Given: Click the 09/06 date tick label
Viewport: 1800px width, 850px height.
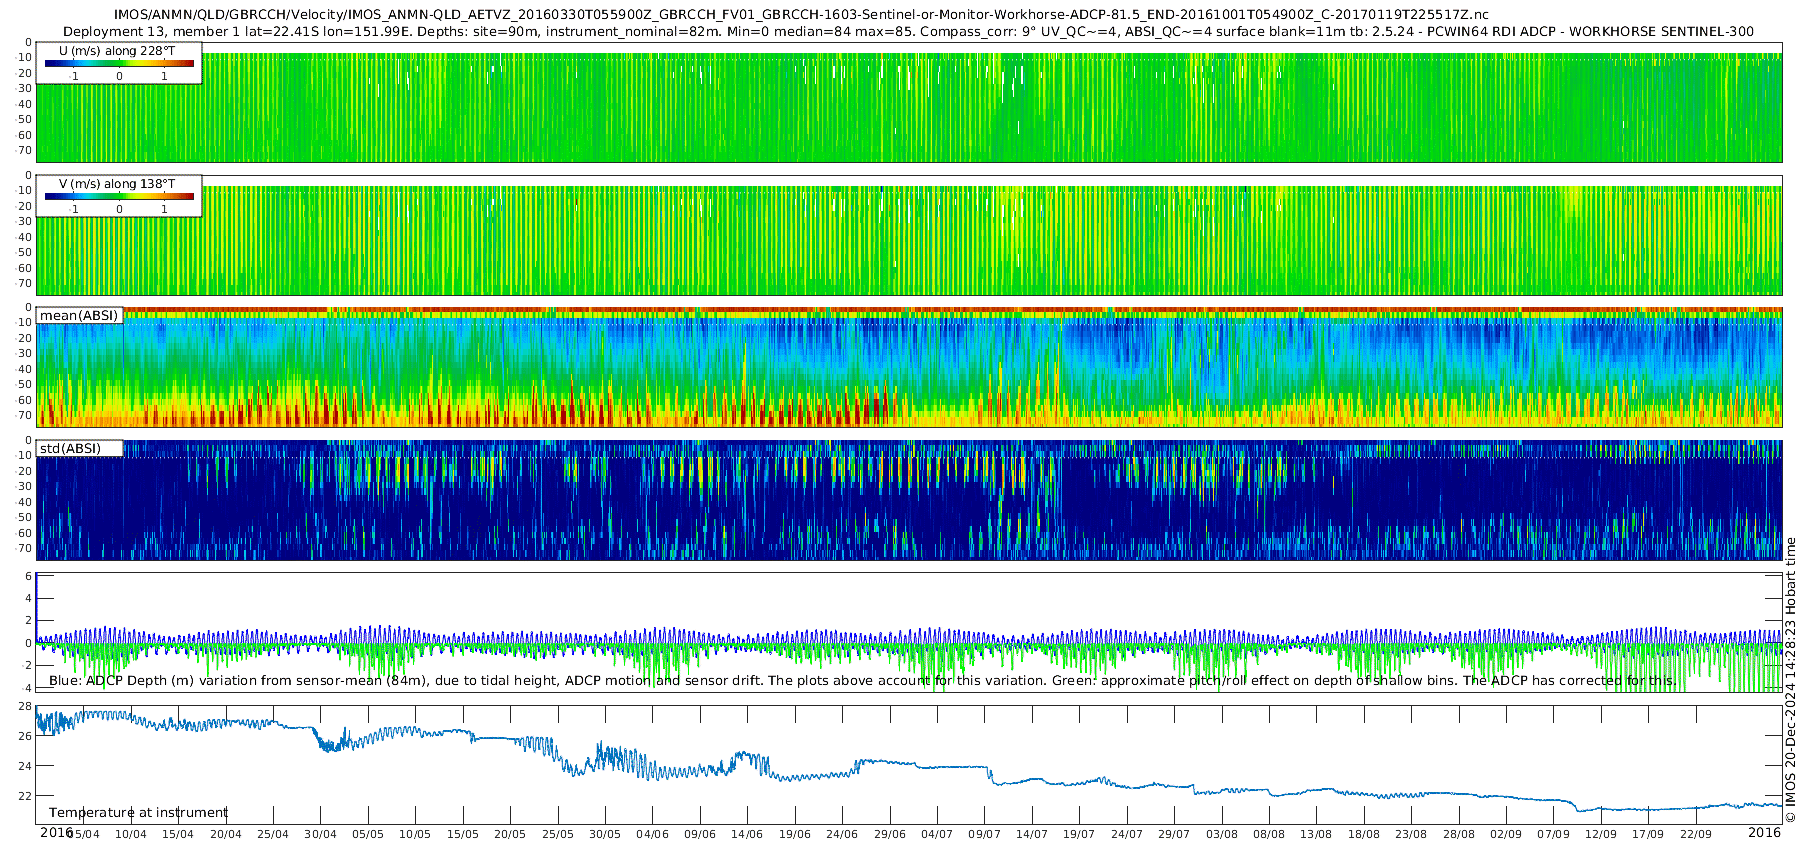Looking at the screenshot, I should point(700,835).
